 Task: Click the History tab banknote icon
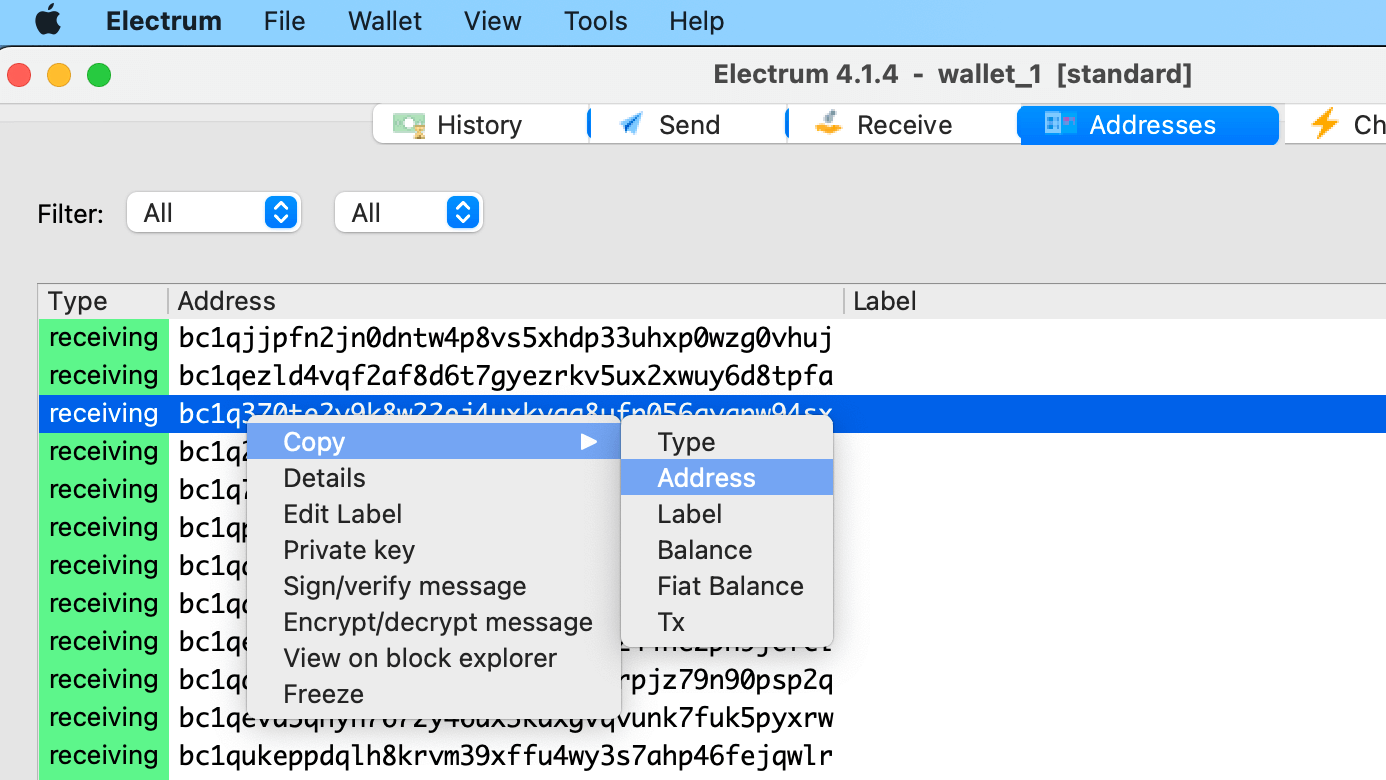[x=409, y=125]
